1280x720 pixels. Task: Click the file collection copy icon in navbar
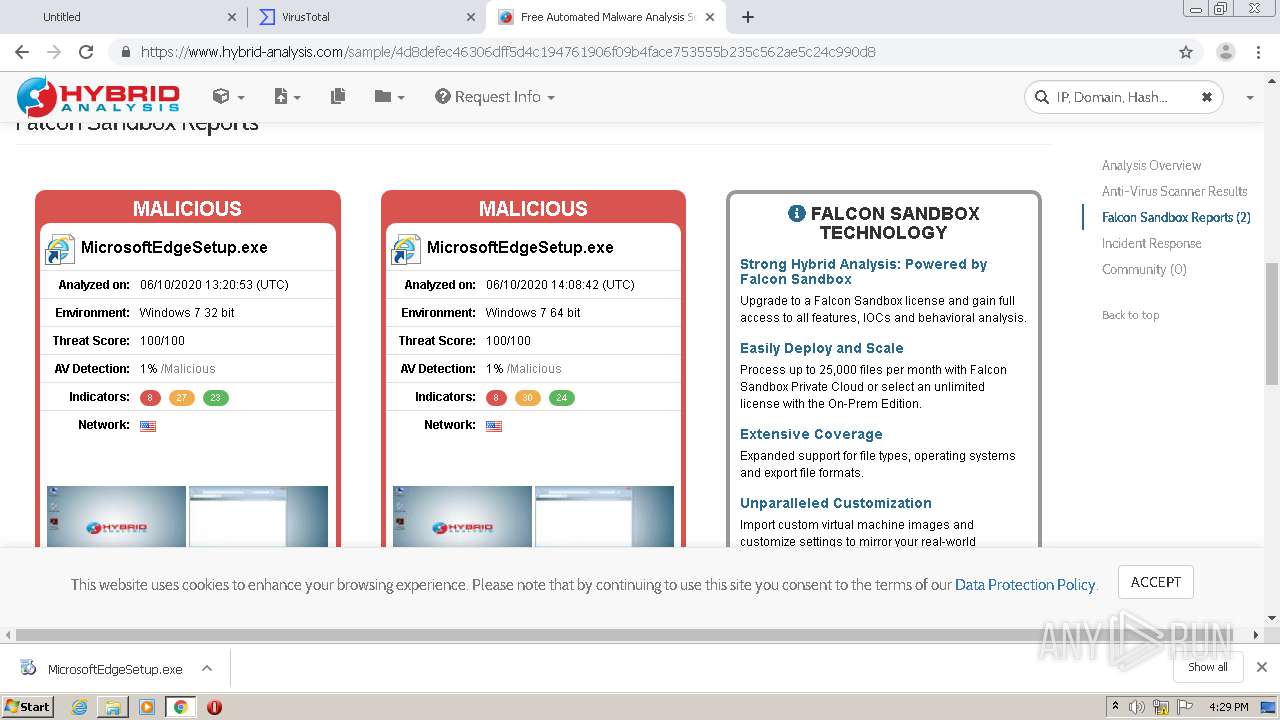point(338,96)
